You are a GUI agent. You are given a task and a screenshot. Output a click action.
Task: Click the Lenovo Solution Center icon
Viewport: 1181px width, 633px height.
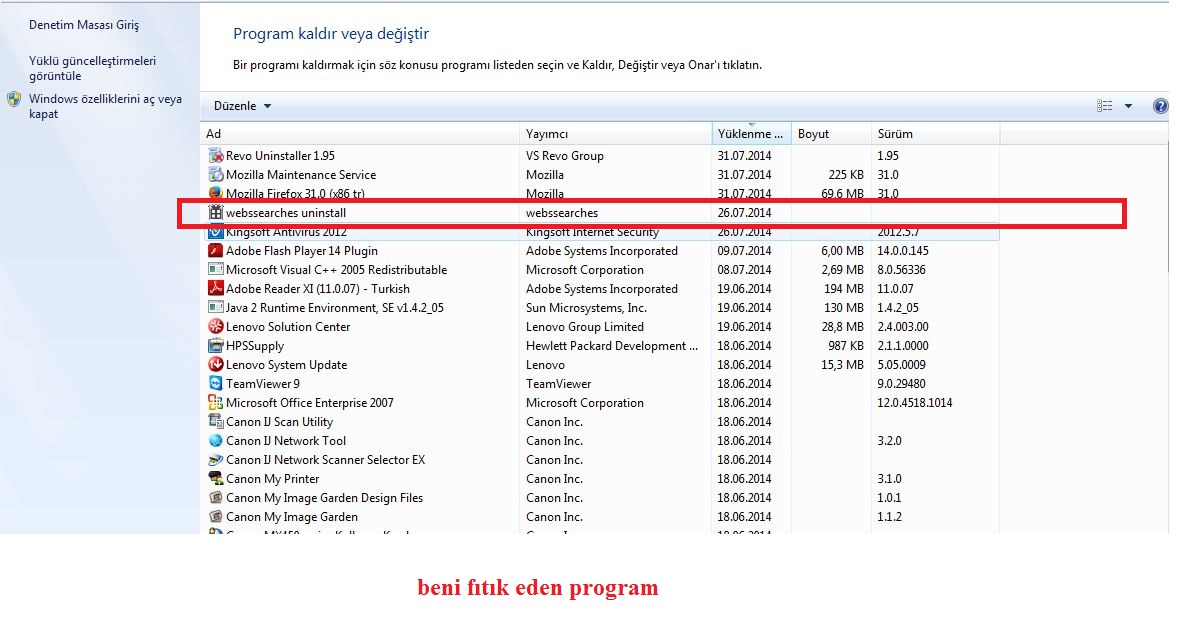tap(215, 326)
